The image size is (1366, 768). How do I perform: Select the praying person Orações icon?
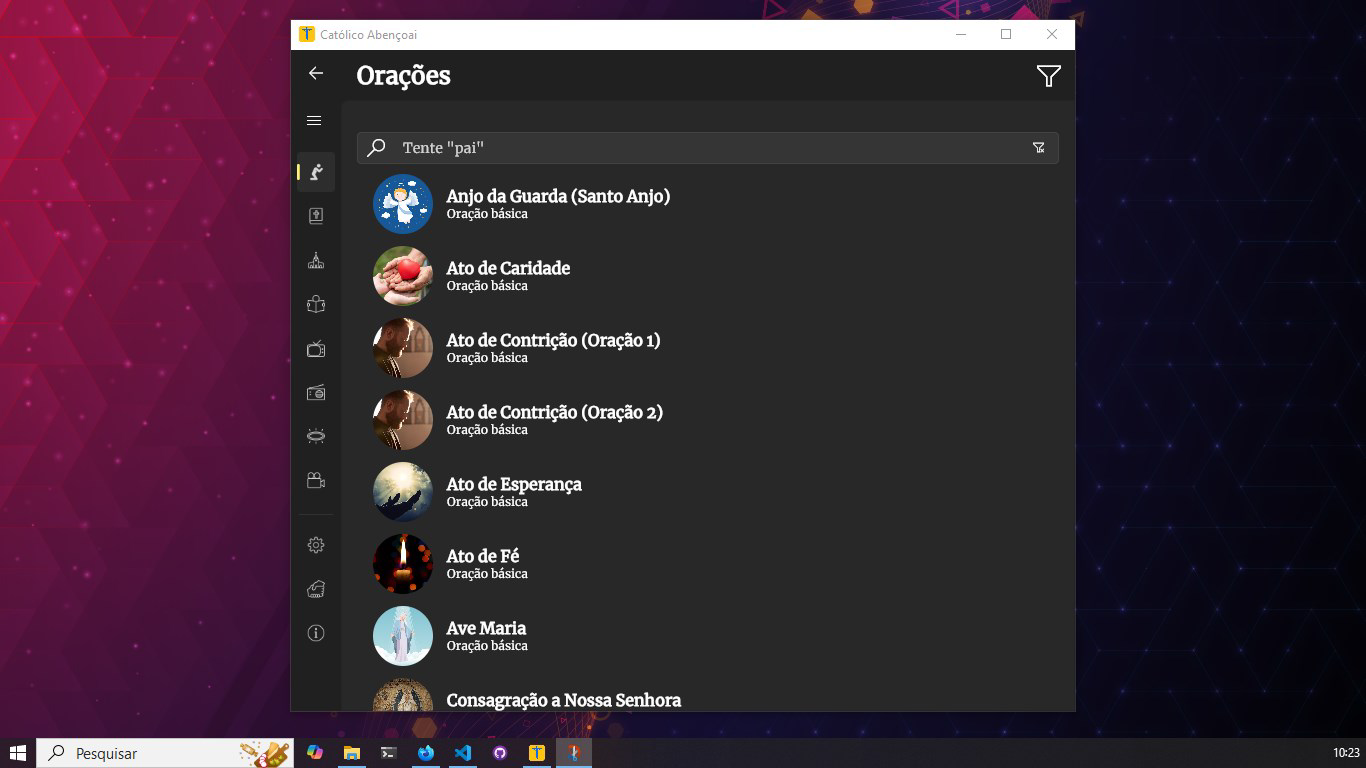coord(316,171)
